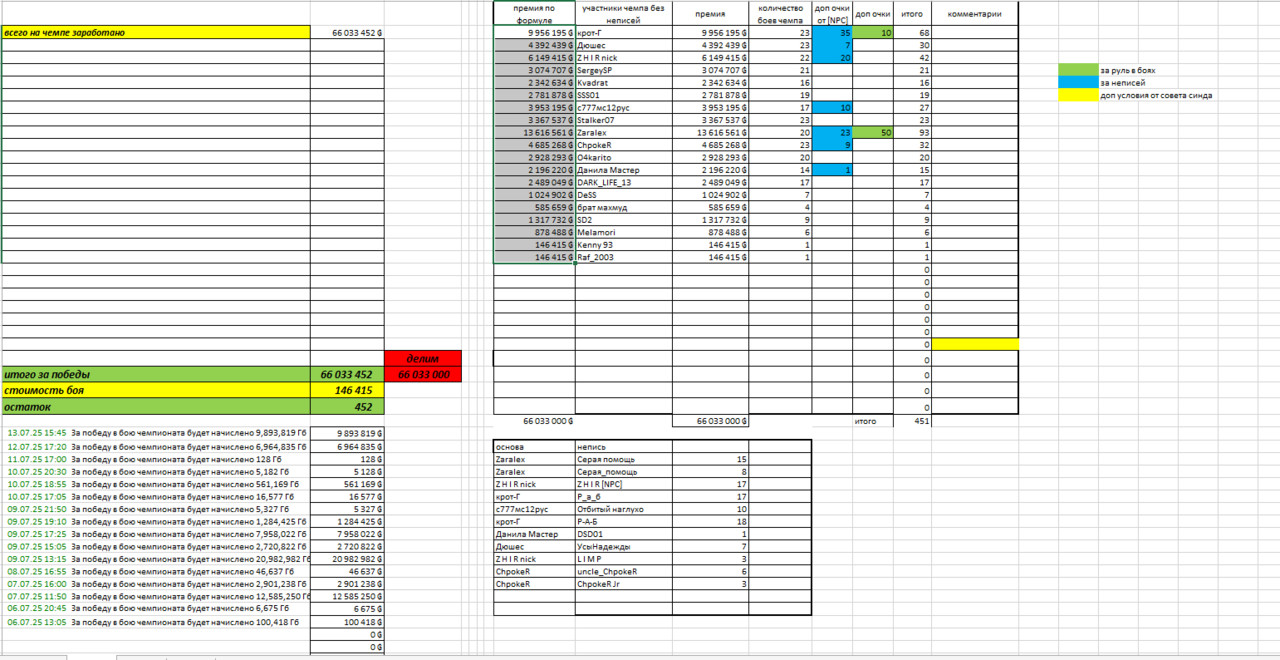Select the 'Серая помощь' cell
The image size is (1280, 660).
pos(623,458)
